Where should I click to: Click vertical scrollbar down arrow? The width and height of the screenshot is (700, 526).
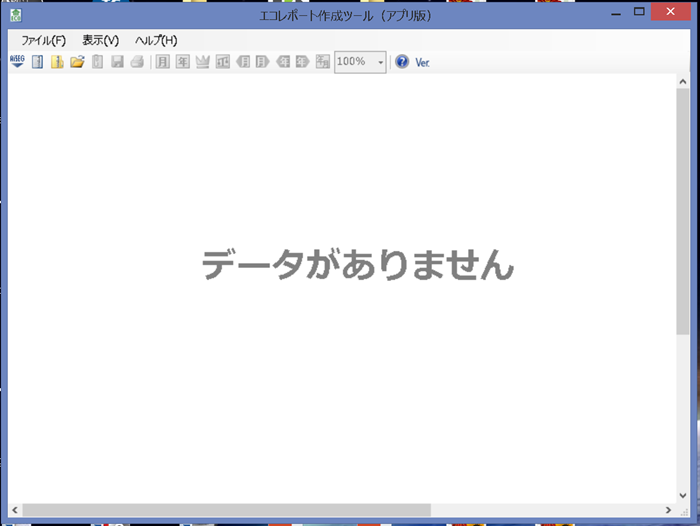[x=683, y=495]
